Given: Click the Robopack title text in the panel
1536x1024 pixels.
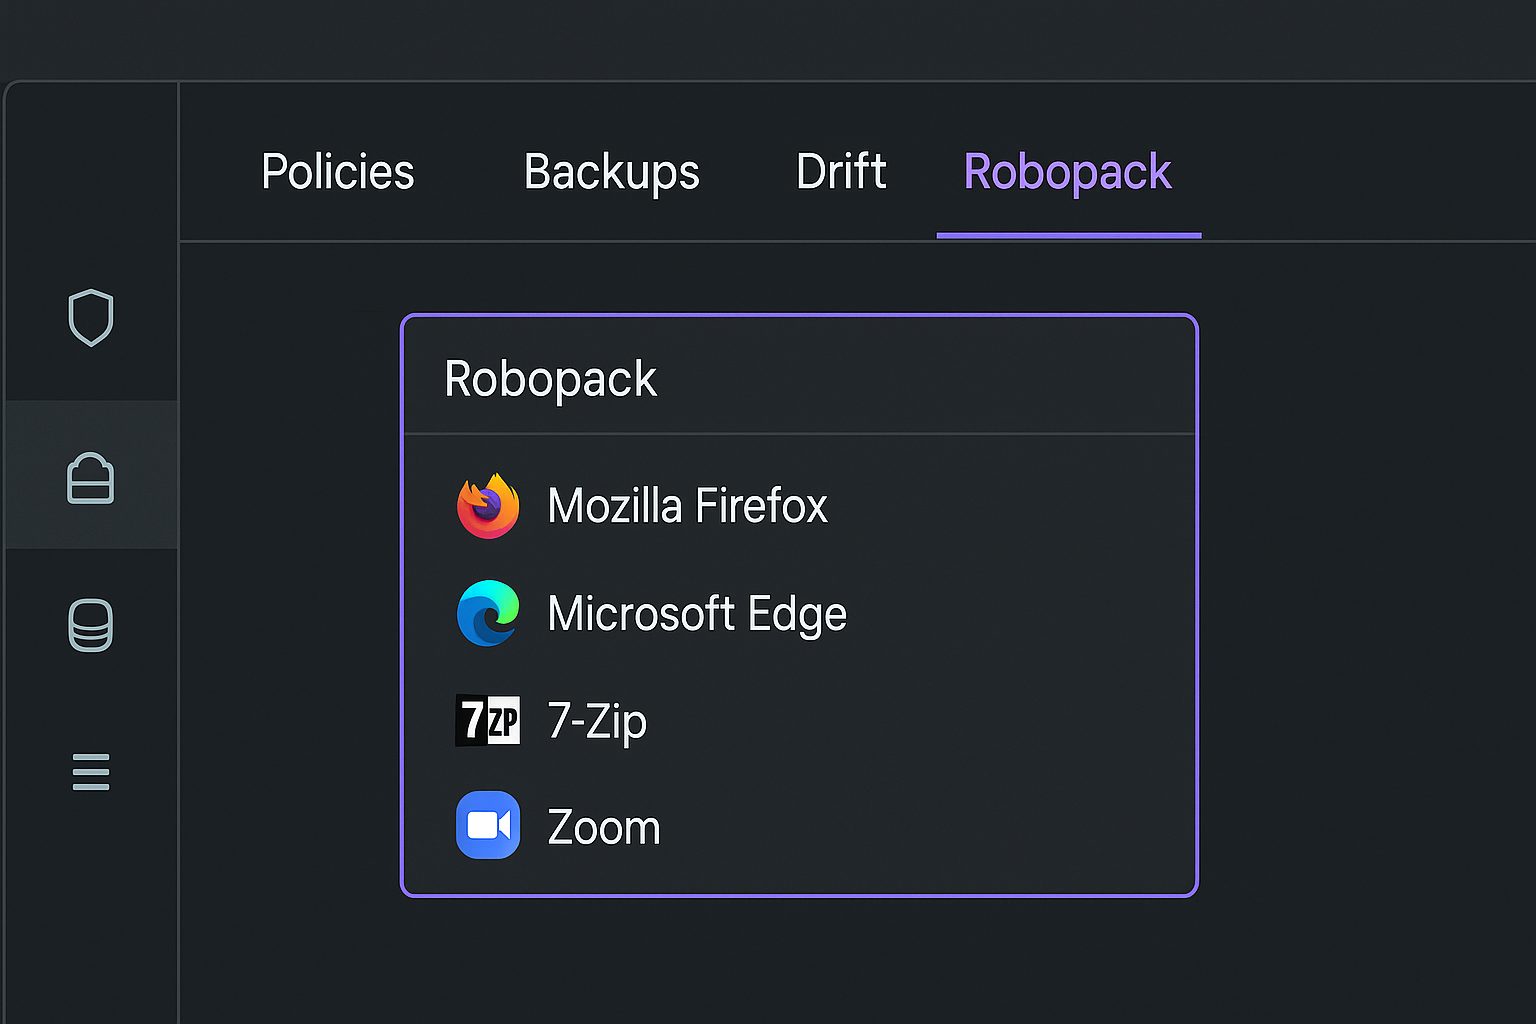Looking at the screenshot, I should (551, 378).
